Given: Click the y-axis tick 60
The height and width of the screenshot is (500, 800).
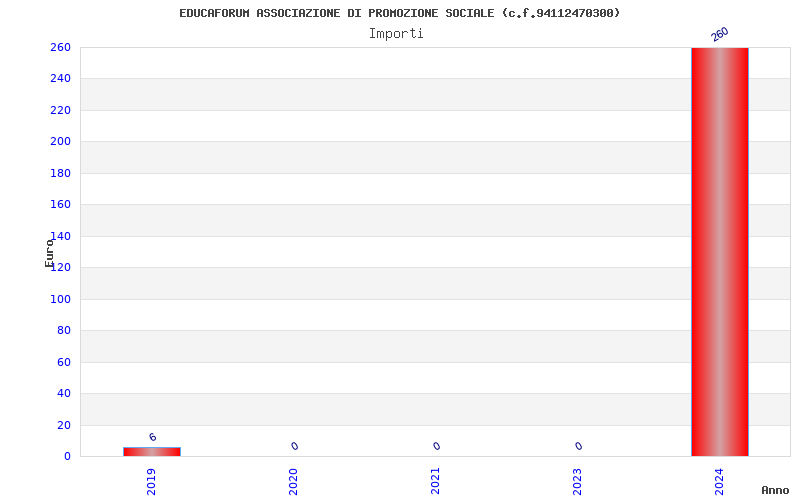Looking at the screenshot, I should [64, 363].
